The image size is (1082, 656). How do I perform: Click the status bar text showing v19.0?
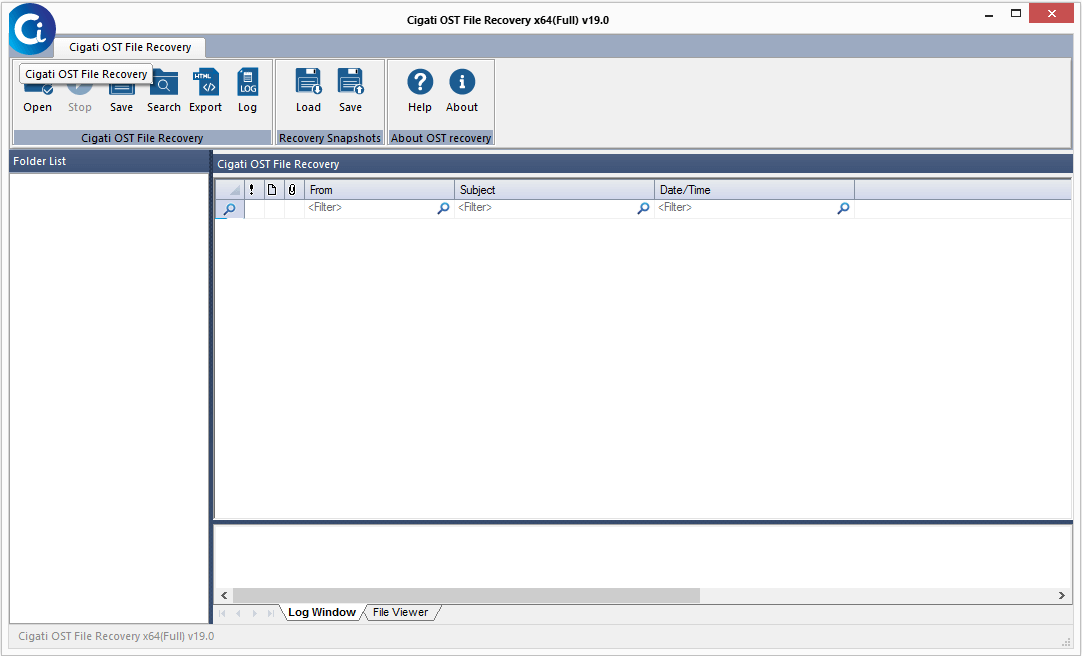[x=116, y=636]
